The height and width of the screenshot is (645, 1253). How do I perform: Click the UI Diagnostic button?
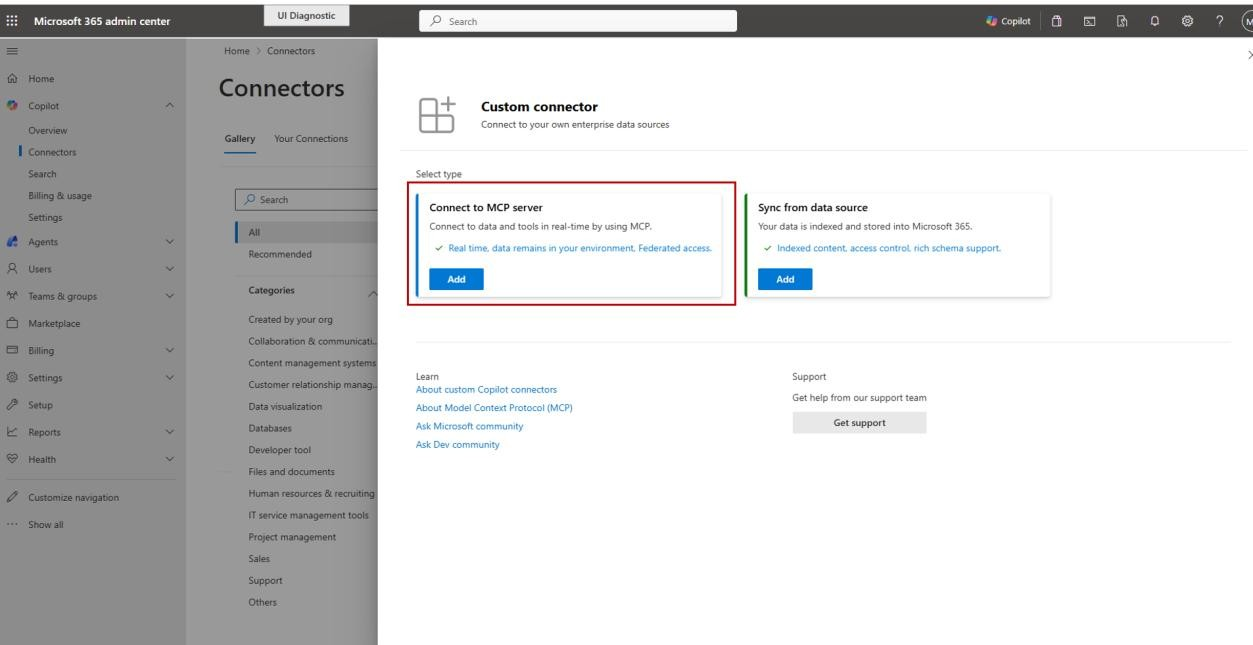[x=305, y=15]
